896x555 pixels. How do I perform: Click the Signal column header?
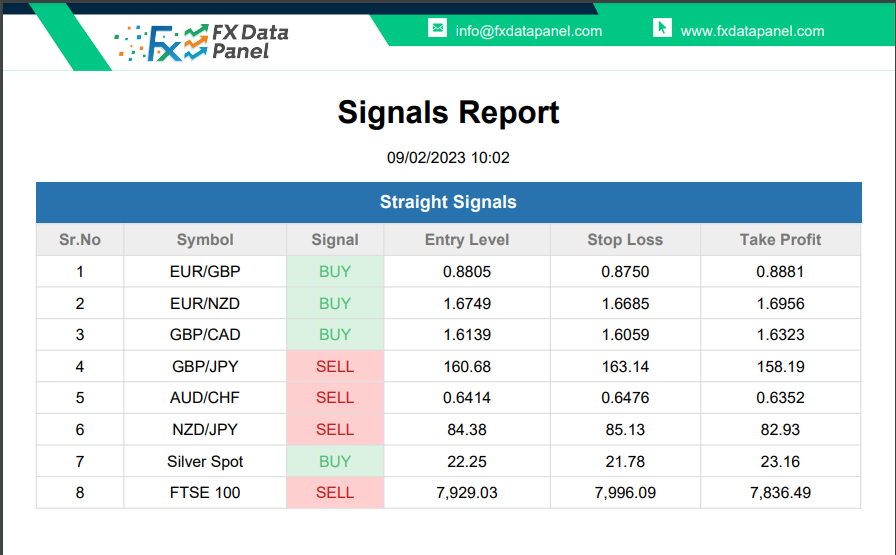335,239
